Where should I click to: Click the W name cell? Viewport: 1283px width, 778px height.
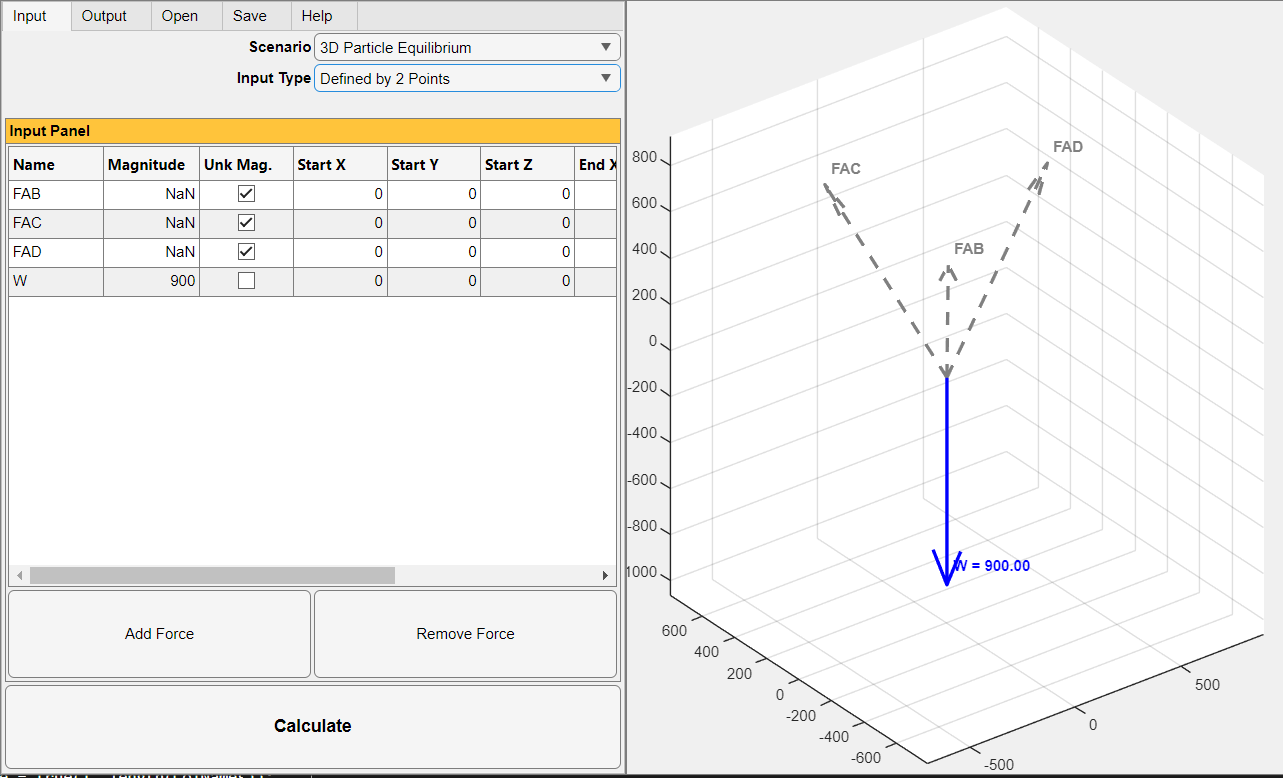(56, 282)
